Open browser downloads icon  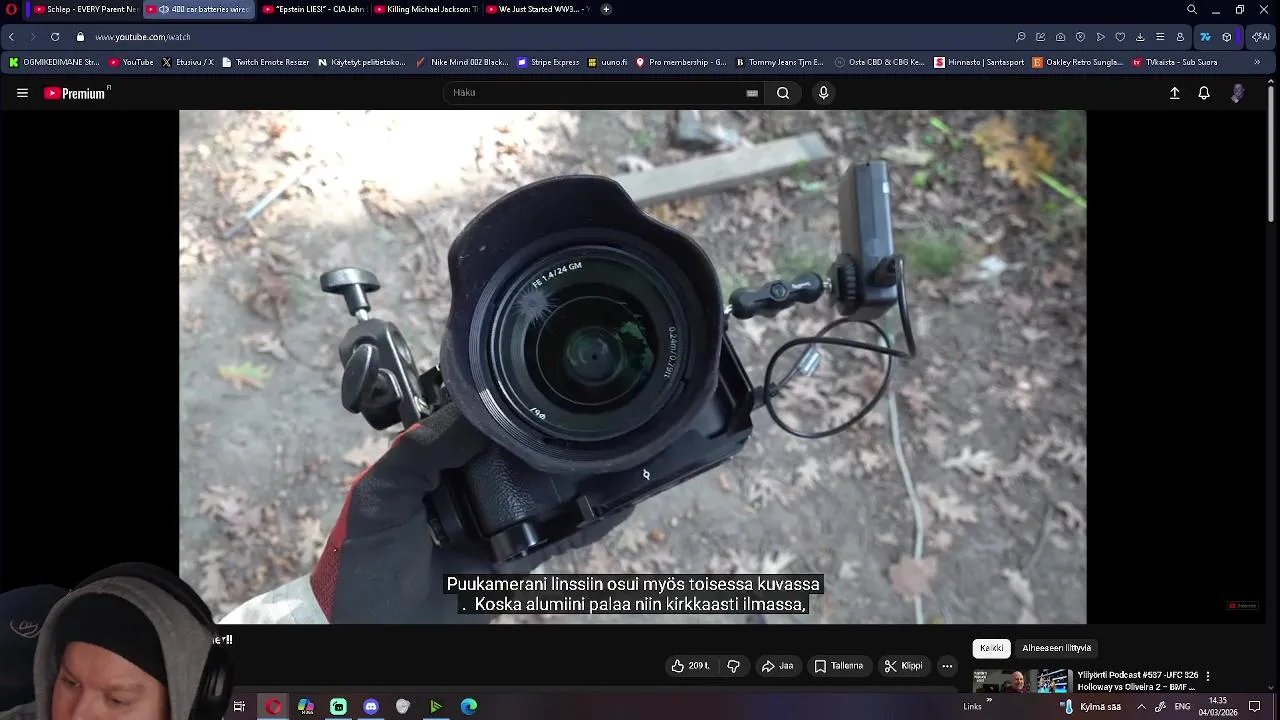[1140, 37]
